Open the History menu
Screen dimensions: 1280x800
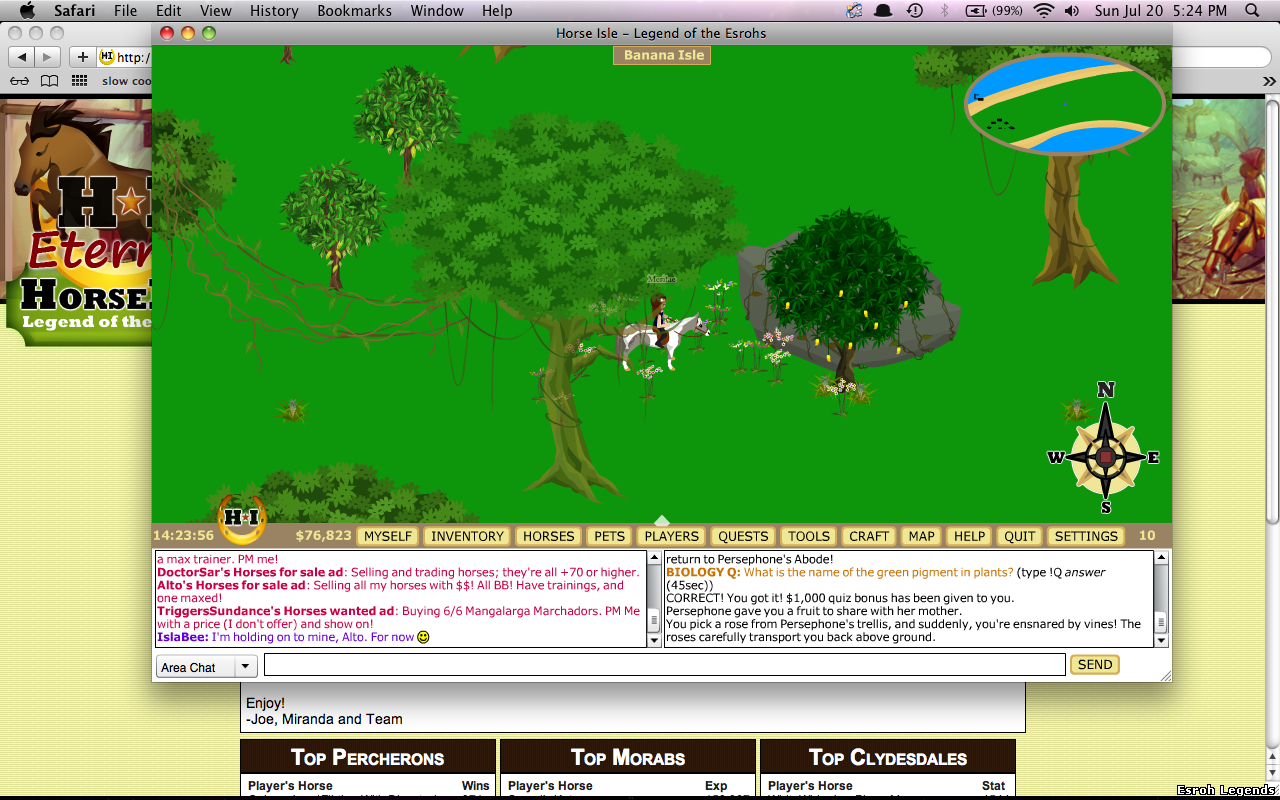274,11
